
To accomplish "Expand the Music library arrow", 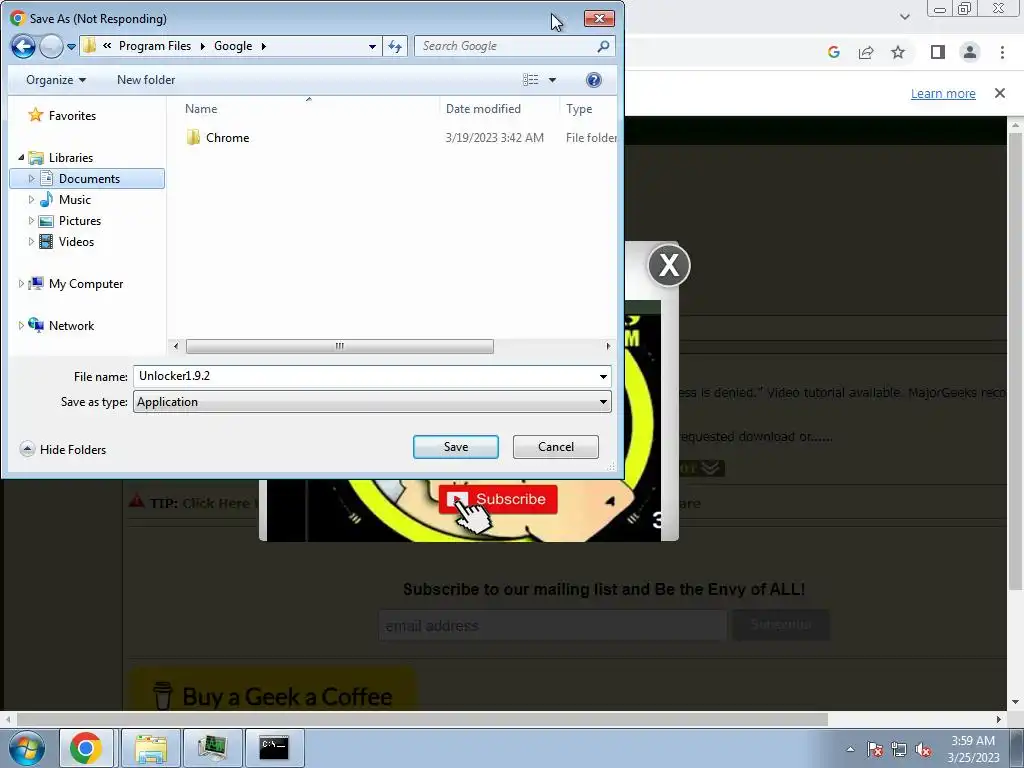I will click(31, 200).
